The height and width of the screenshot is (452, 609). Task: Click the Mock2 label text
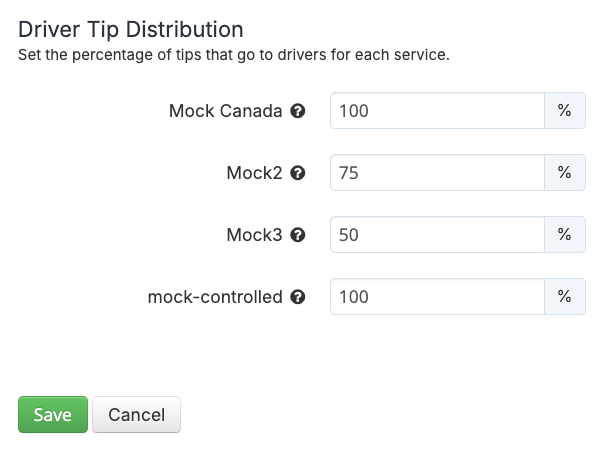coord(254,173)
